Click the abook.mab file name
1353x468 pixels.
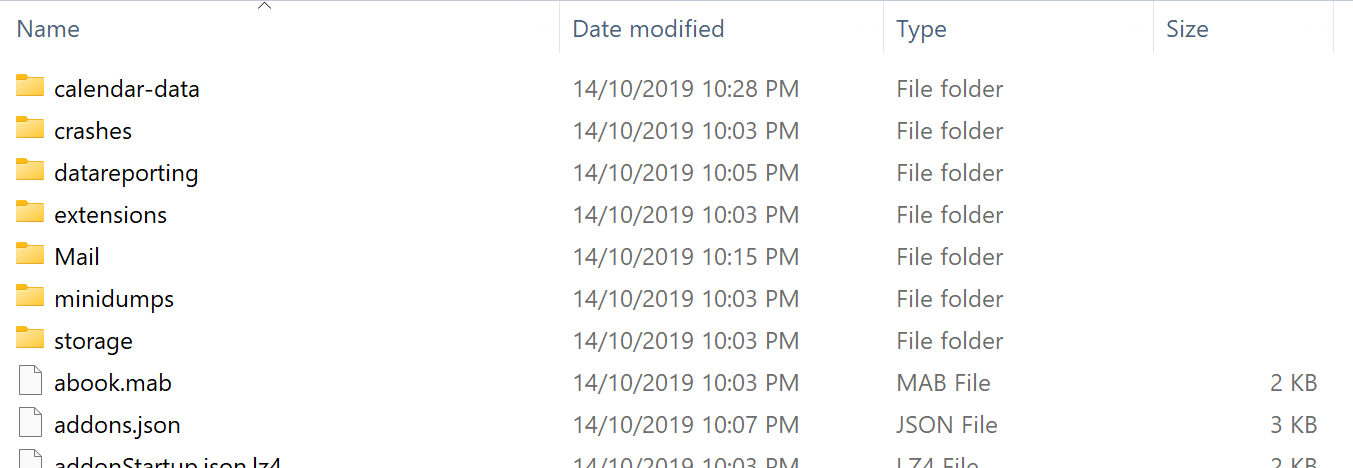[x=113, y=383]
